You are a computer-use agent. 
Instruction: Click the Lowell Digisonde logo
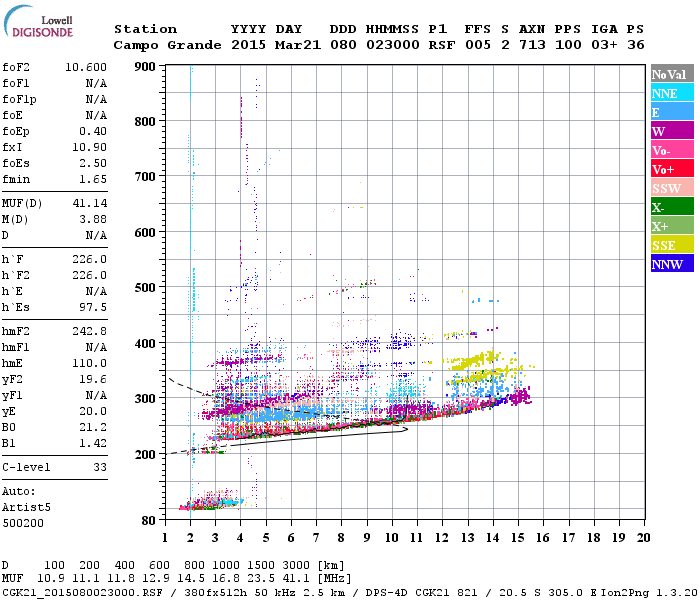point(38,21)
